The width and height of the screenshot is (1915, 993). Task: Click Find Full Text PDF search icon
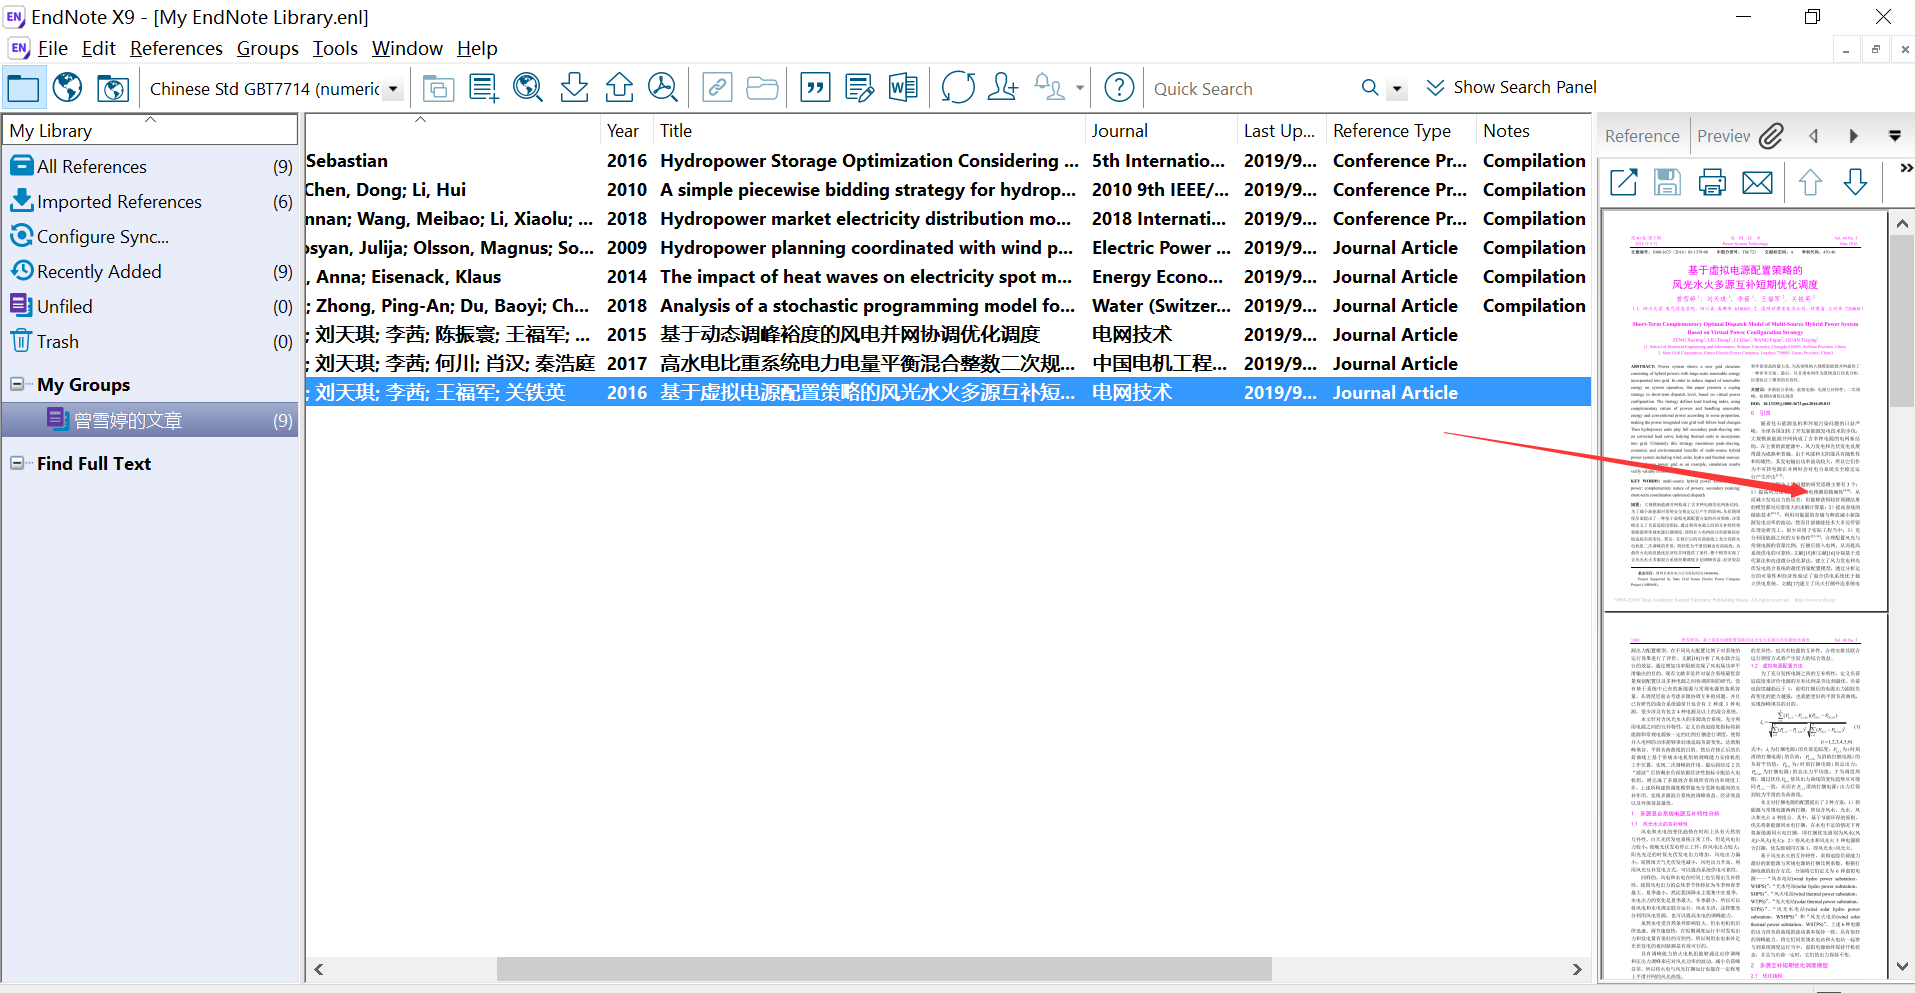click(663, 88)
